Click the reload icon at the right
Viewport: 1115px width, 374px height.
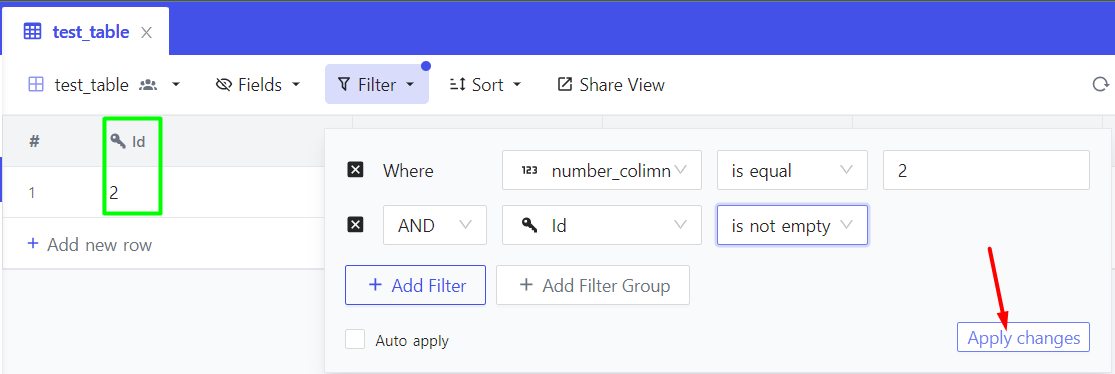(1101, 85)
